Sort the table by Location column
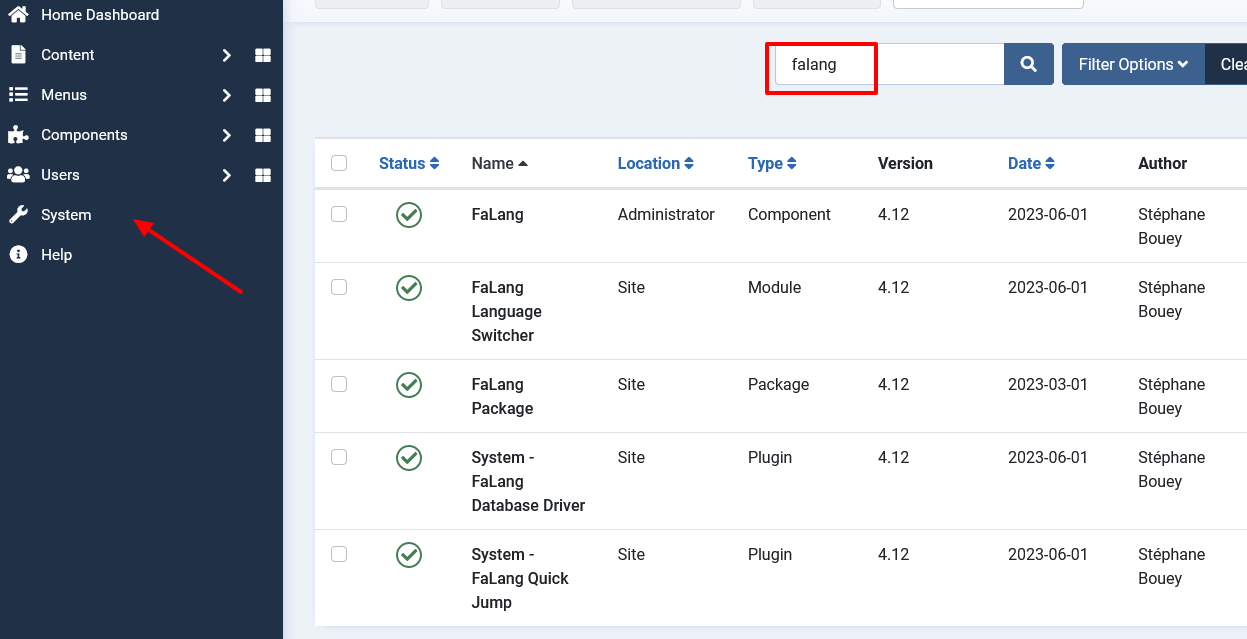Viewport: 1247px width, 639px height. (656, 163)
